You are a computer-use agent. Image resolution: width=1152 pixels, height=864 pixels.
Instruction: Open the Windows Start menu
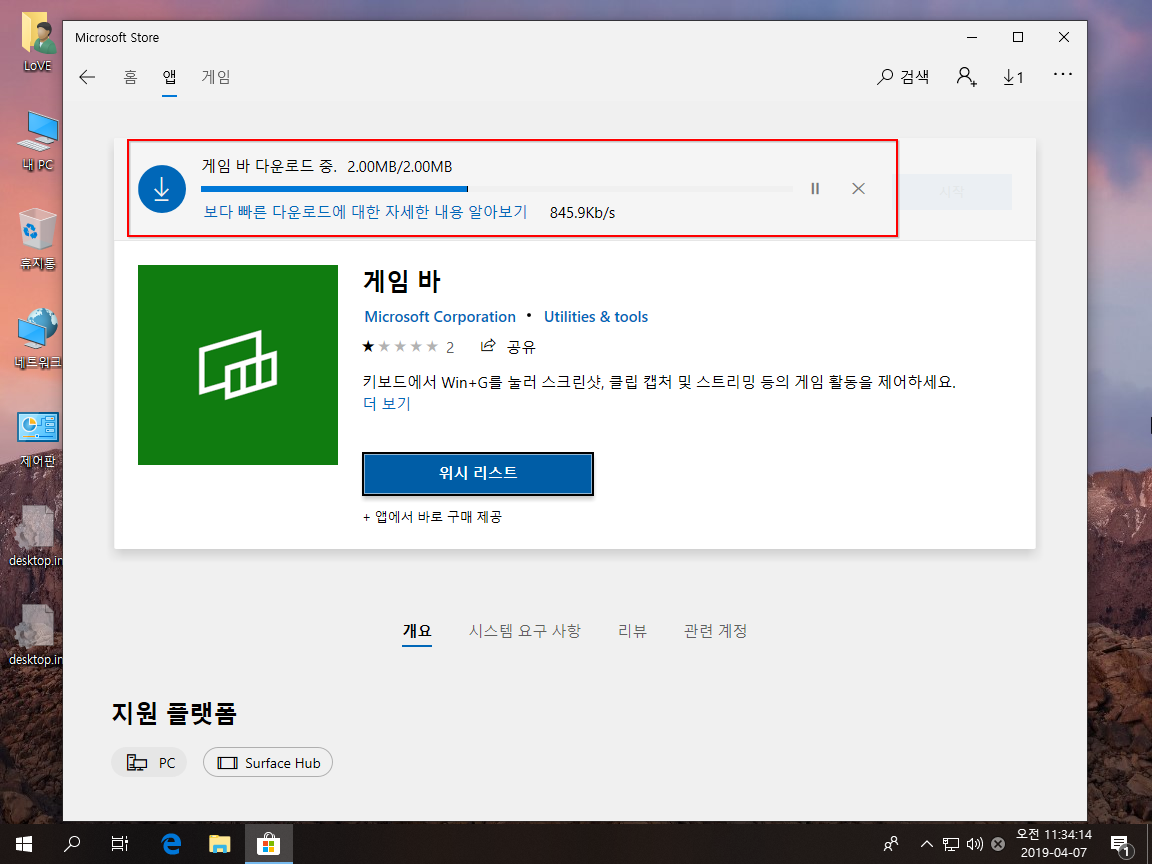tap(24, 843)
